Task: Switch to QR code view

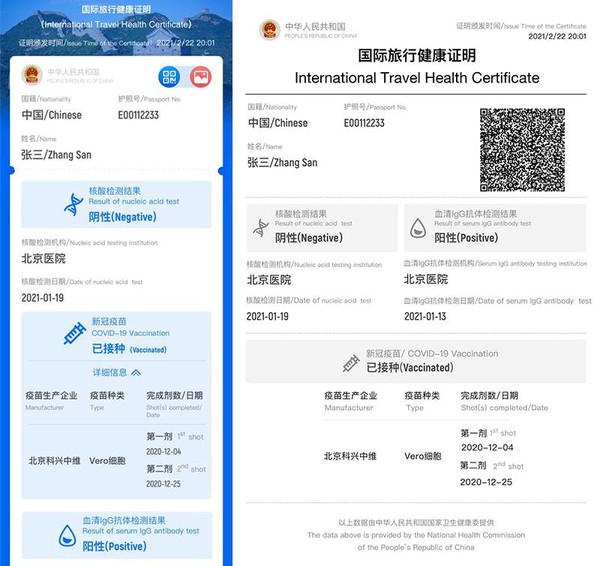Action: click(x=169, y=76)
